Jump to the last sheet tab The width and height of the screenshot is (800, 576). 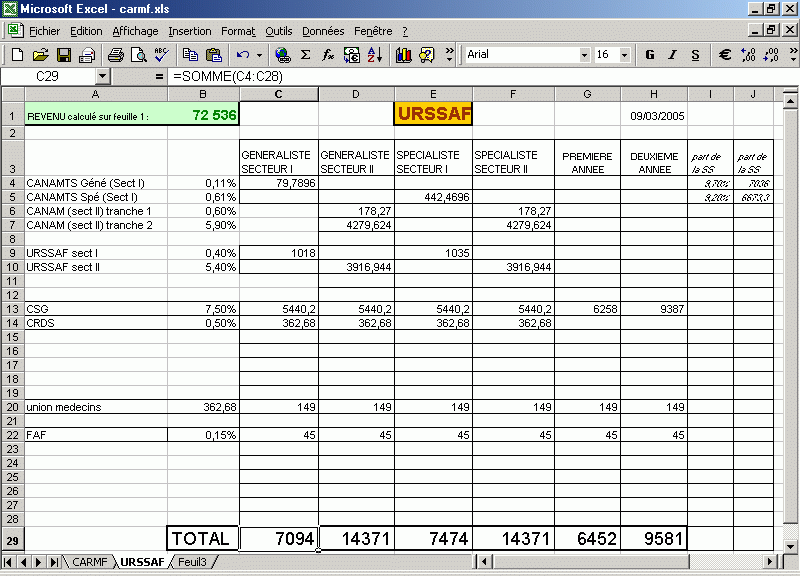(x=53, y=562)
